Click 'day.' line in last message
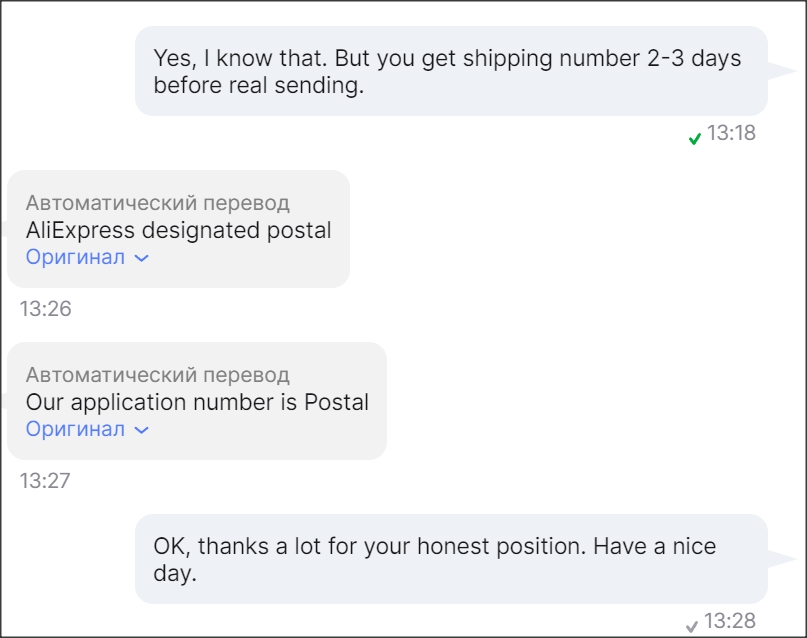This screenshot has height=638, width=807. point(175,573)
